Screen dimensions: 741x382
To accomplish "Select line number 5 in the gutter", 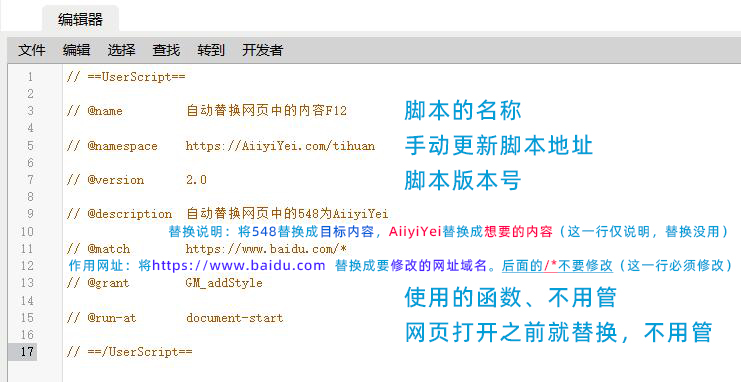I will click(x=30, y=146).
